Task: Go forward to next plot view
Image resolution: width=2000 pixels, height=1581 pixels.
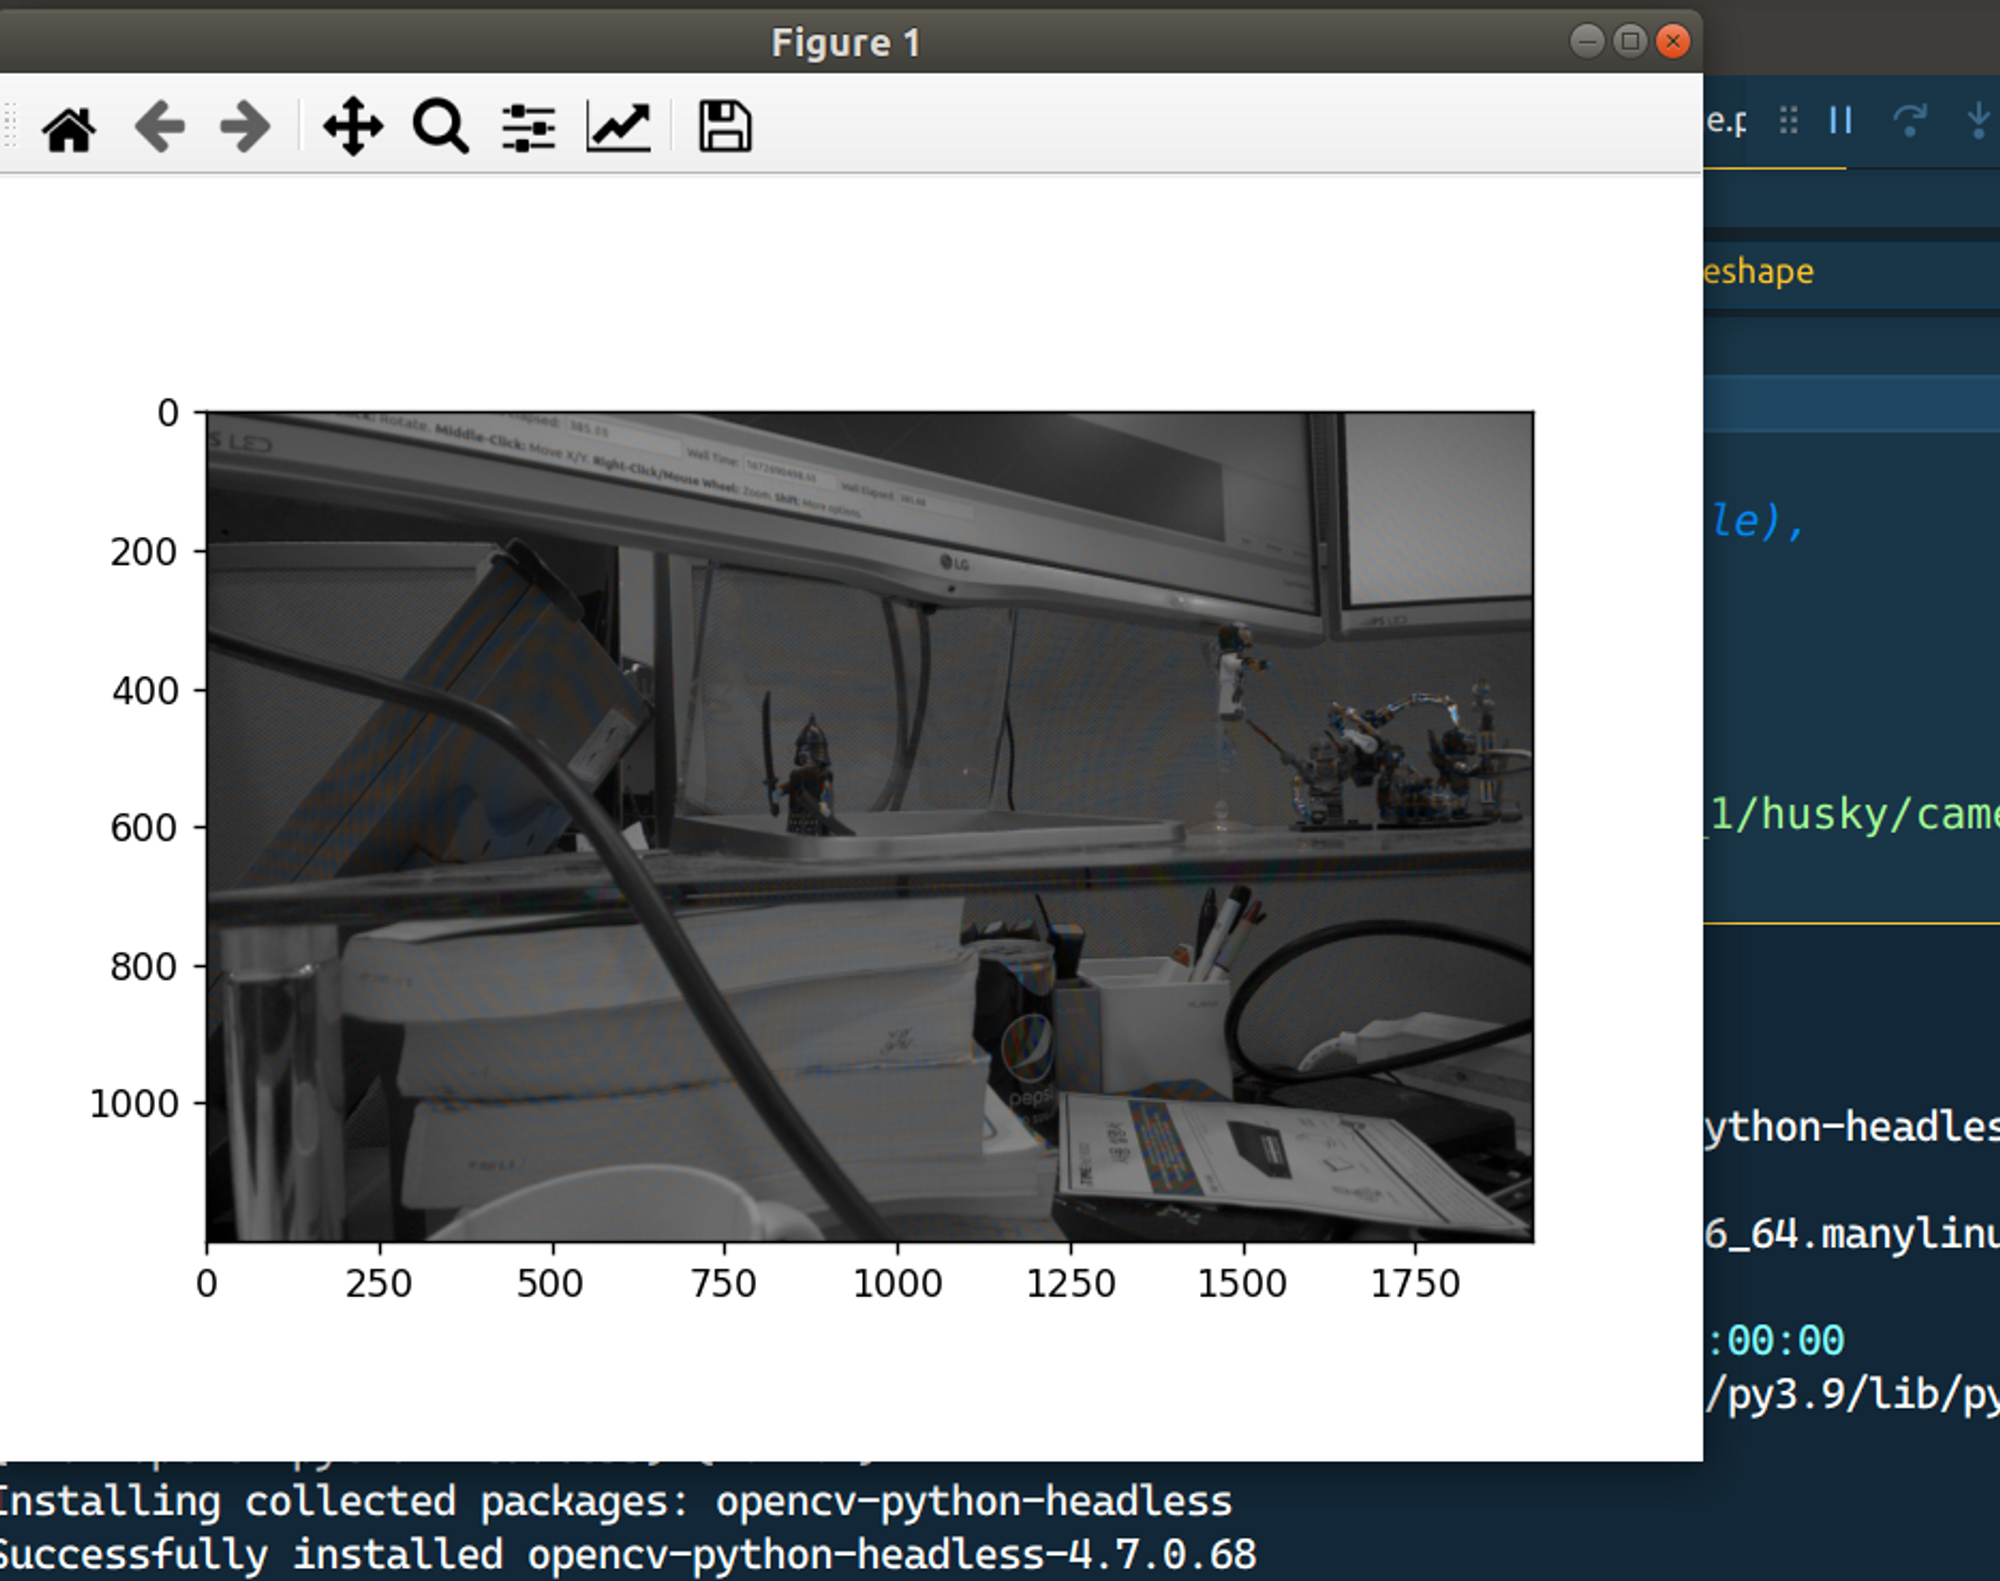Action: [245, 127]
